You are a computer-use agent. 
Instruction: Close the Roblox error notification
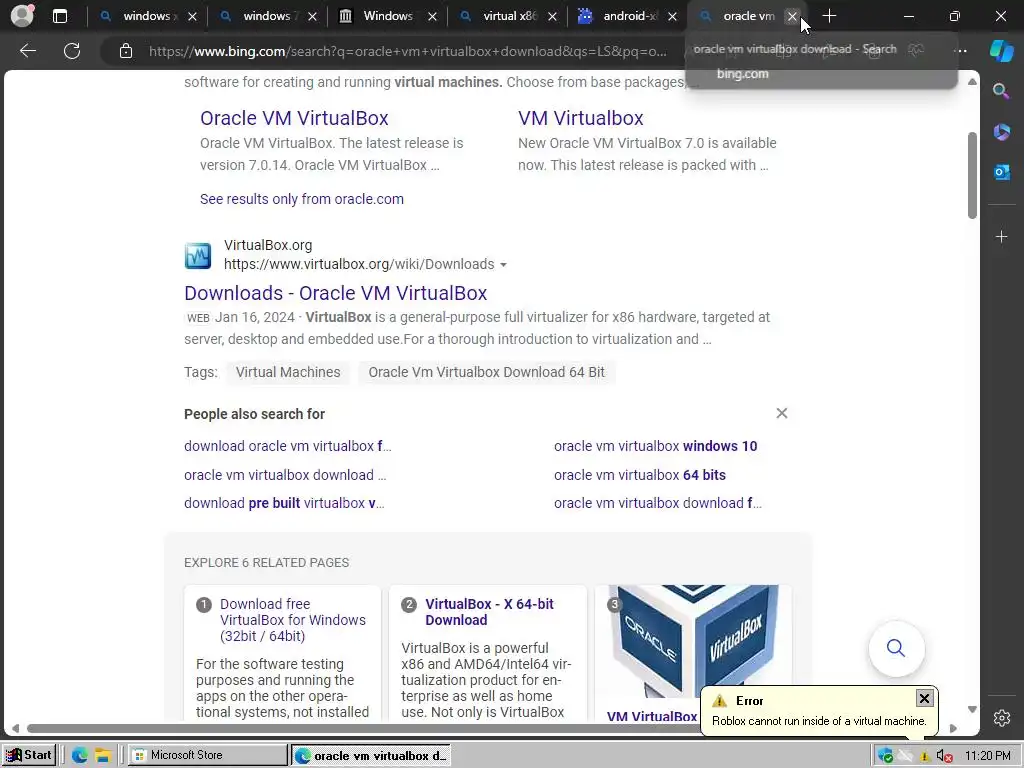click(923, 698)
